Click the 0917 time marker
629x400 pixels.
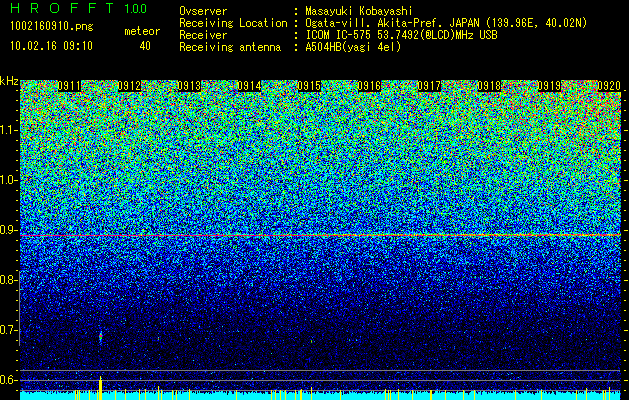click(429, 86)
